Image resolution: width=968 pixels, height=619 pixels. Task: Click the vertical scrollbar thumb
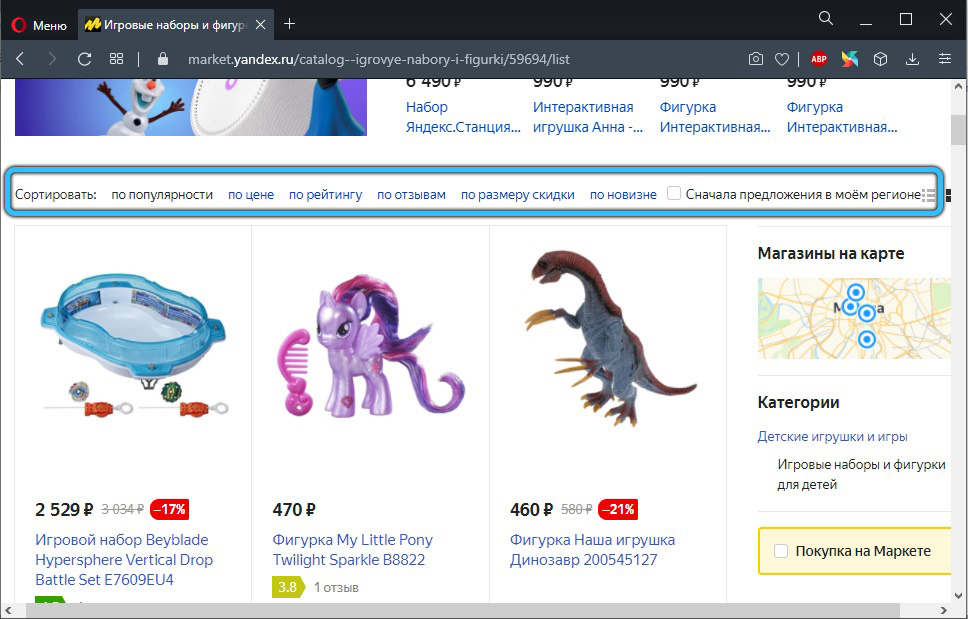click(958, 130)
